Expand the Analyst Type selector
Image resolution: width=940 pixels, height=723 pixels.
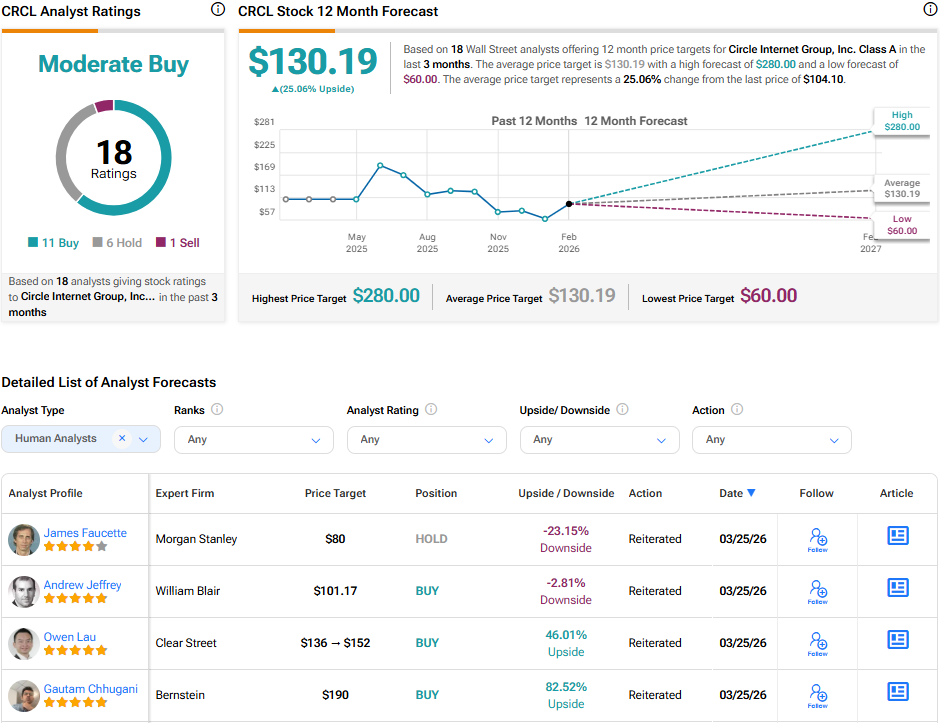click(142, 439)
